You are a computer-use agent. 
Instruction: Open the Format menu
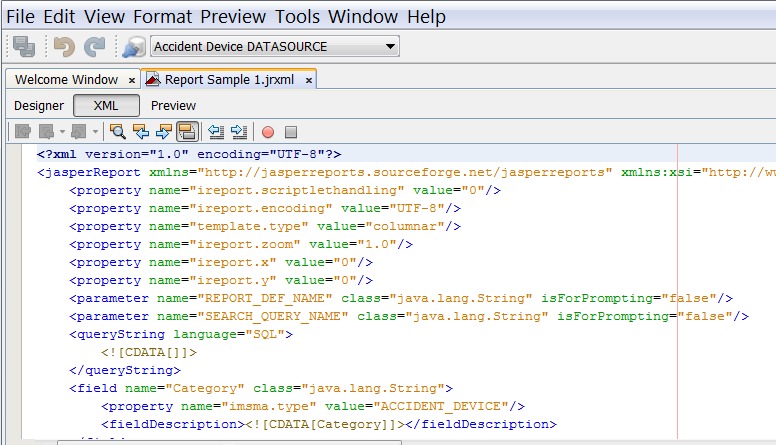click(x=162, y=17)
